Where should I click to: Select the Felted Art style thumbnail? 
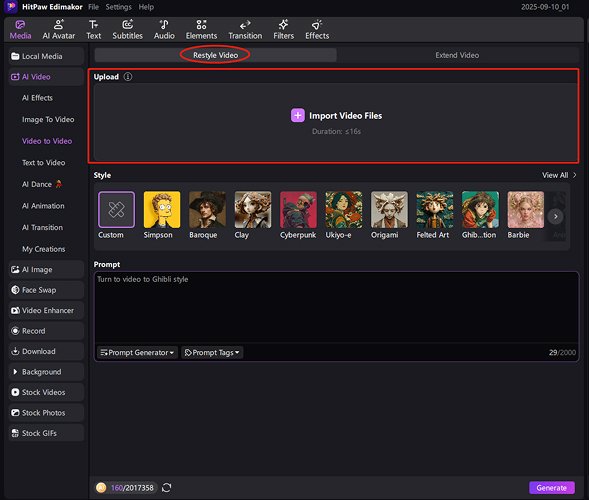[435, 210]
